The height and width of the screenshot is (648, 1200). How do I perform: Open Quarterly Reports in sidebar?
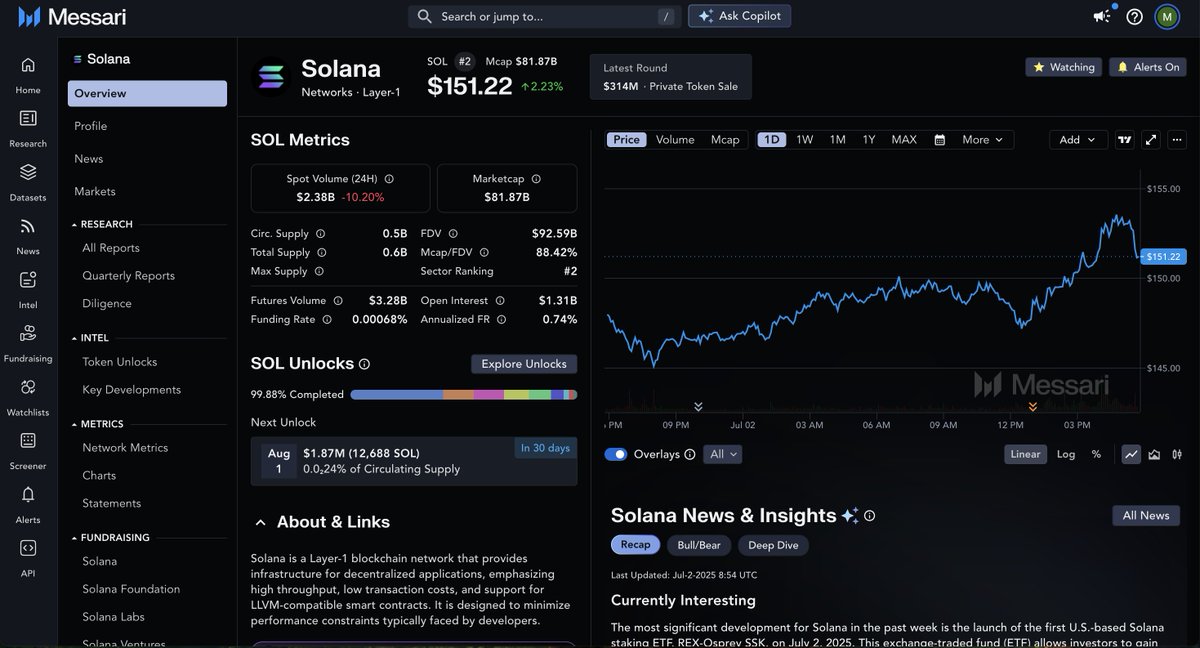pyautogui.click(x=128, y=276)
